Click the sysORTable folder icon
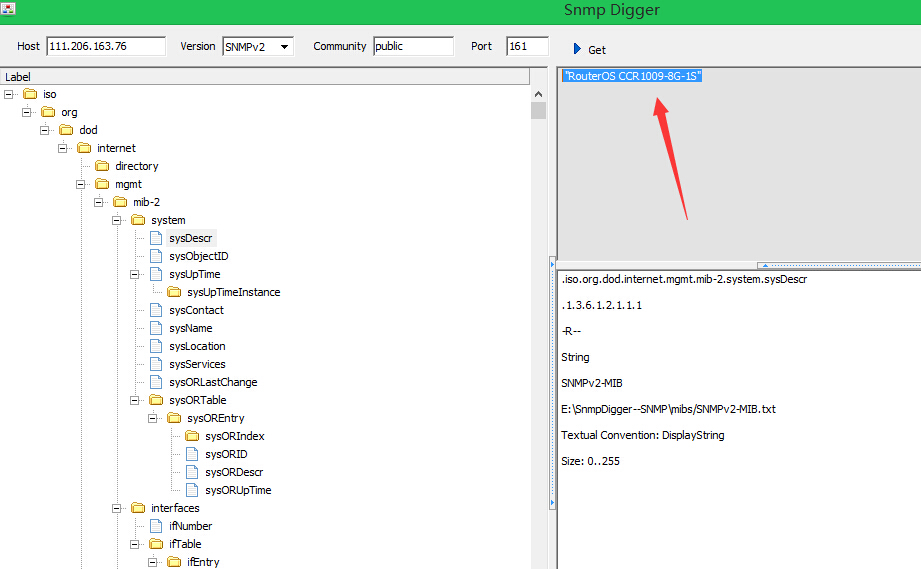 156,400
